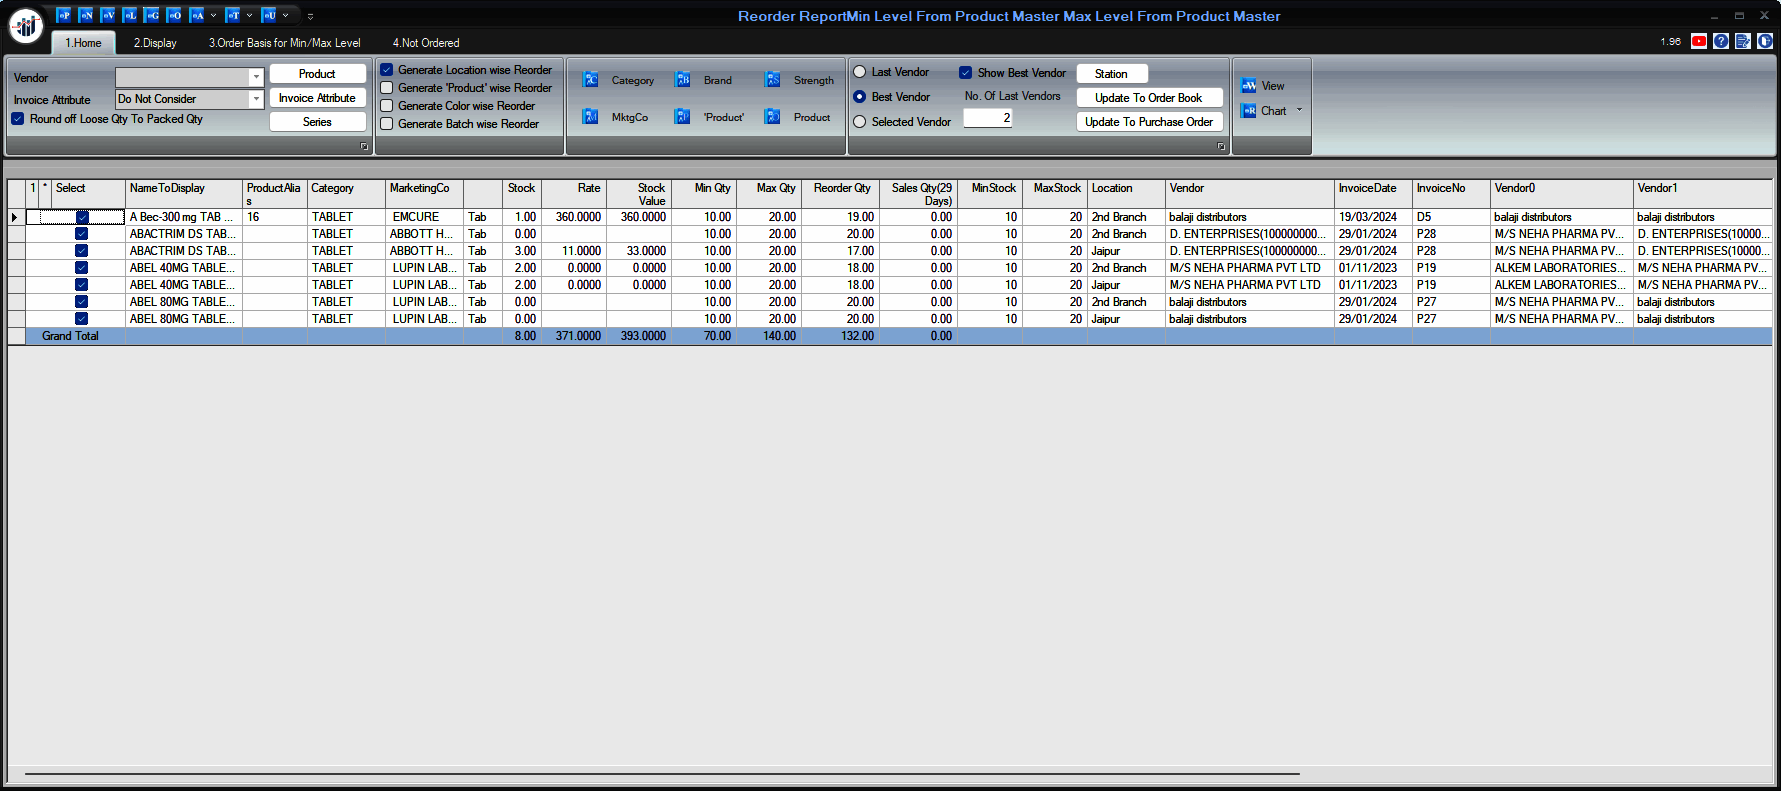
Task: Click the 'P' quick access toolbar icon
Action: tap(64, 15)
